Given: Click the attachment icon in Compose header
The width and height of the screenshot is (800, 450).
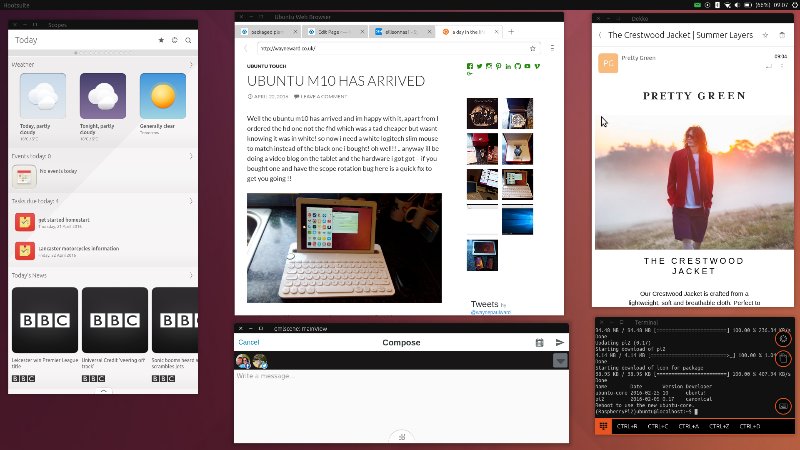Looking at the screenshot, I should click(539, 343).
